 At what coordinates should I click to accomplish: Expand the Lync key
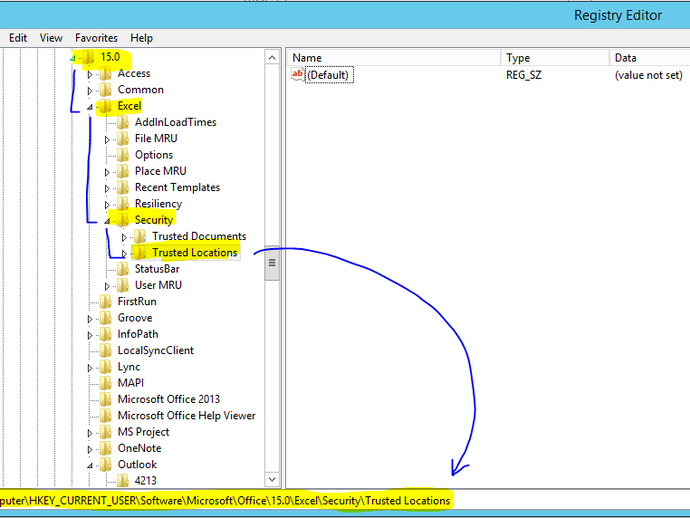[x=90, y=367]
